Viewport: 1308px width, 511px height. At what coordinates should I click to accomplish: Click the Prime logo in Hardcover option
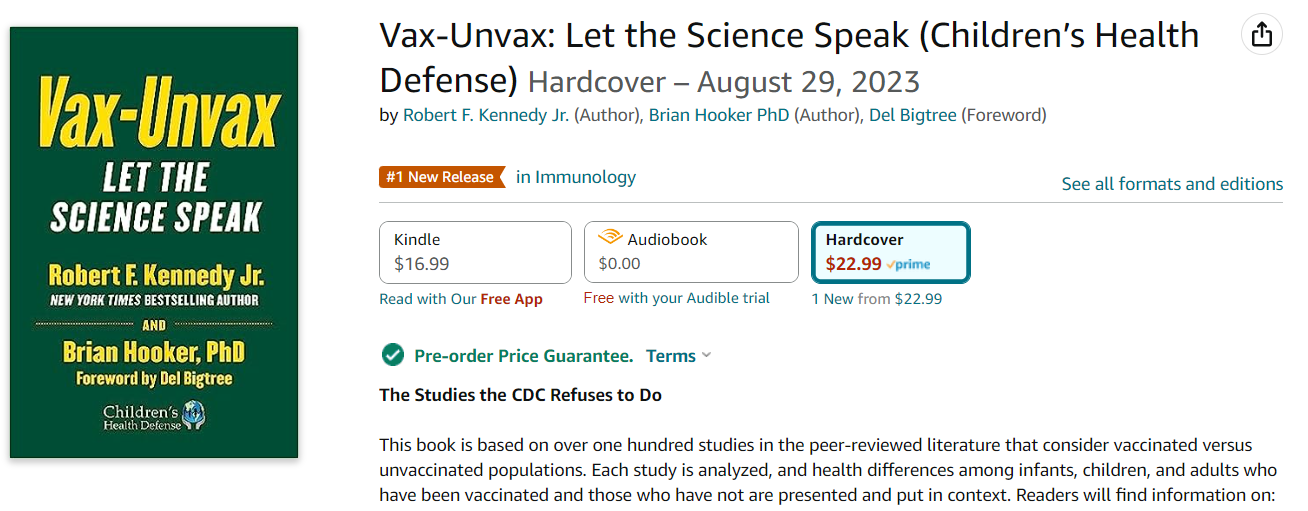[x=908, y=264]
